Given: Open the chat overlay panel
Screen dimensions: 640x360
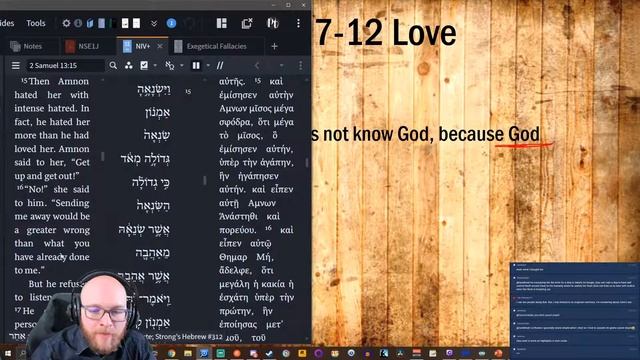Looking at the screenshot, I should [575, 311].
